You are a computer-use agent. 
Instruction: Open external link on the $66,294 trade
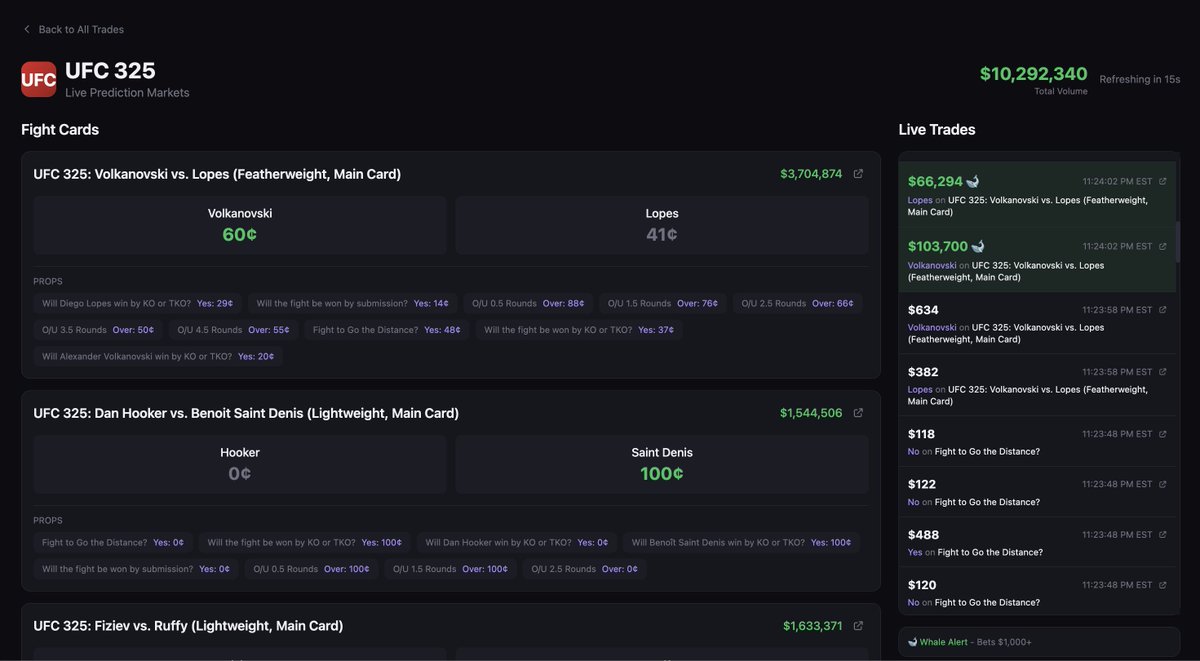click(x=1162, y=182)
